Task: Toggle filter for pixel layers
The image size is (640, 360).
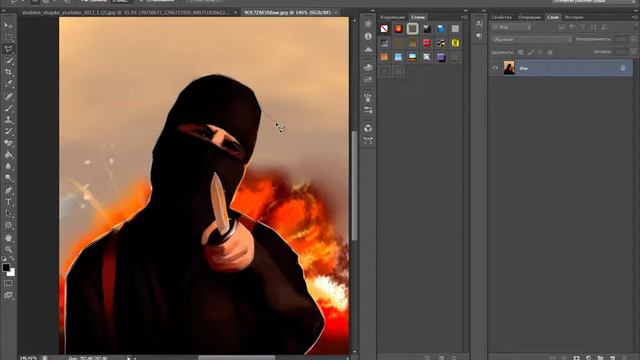Action: coord(562,27)
